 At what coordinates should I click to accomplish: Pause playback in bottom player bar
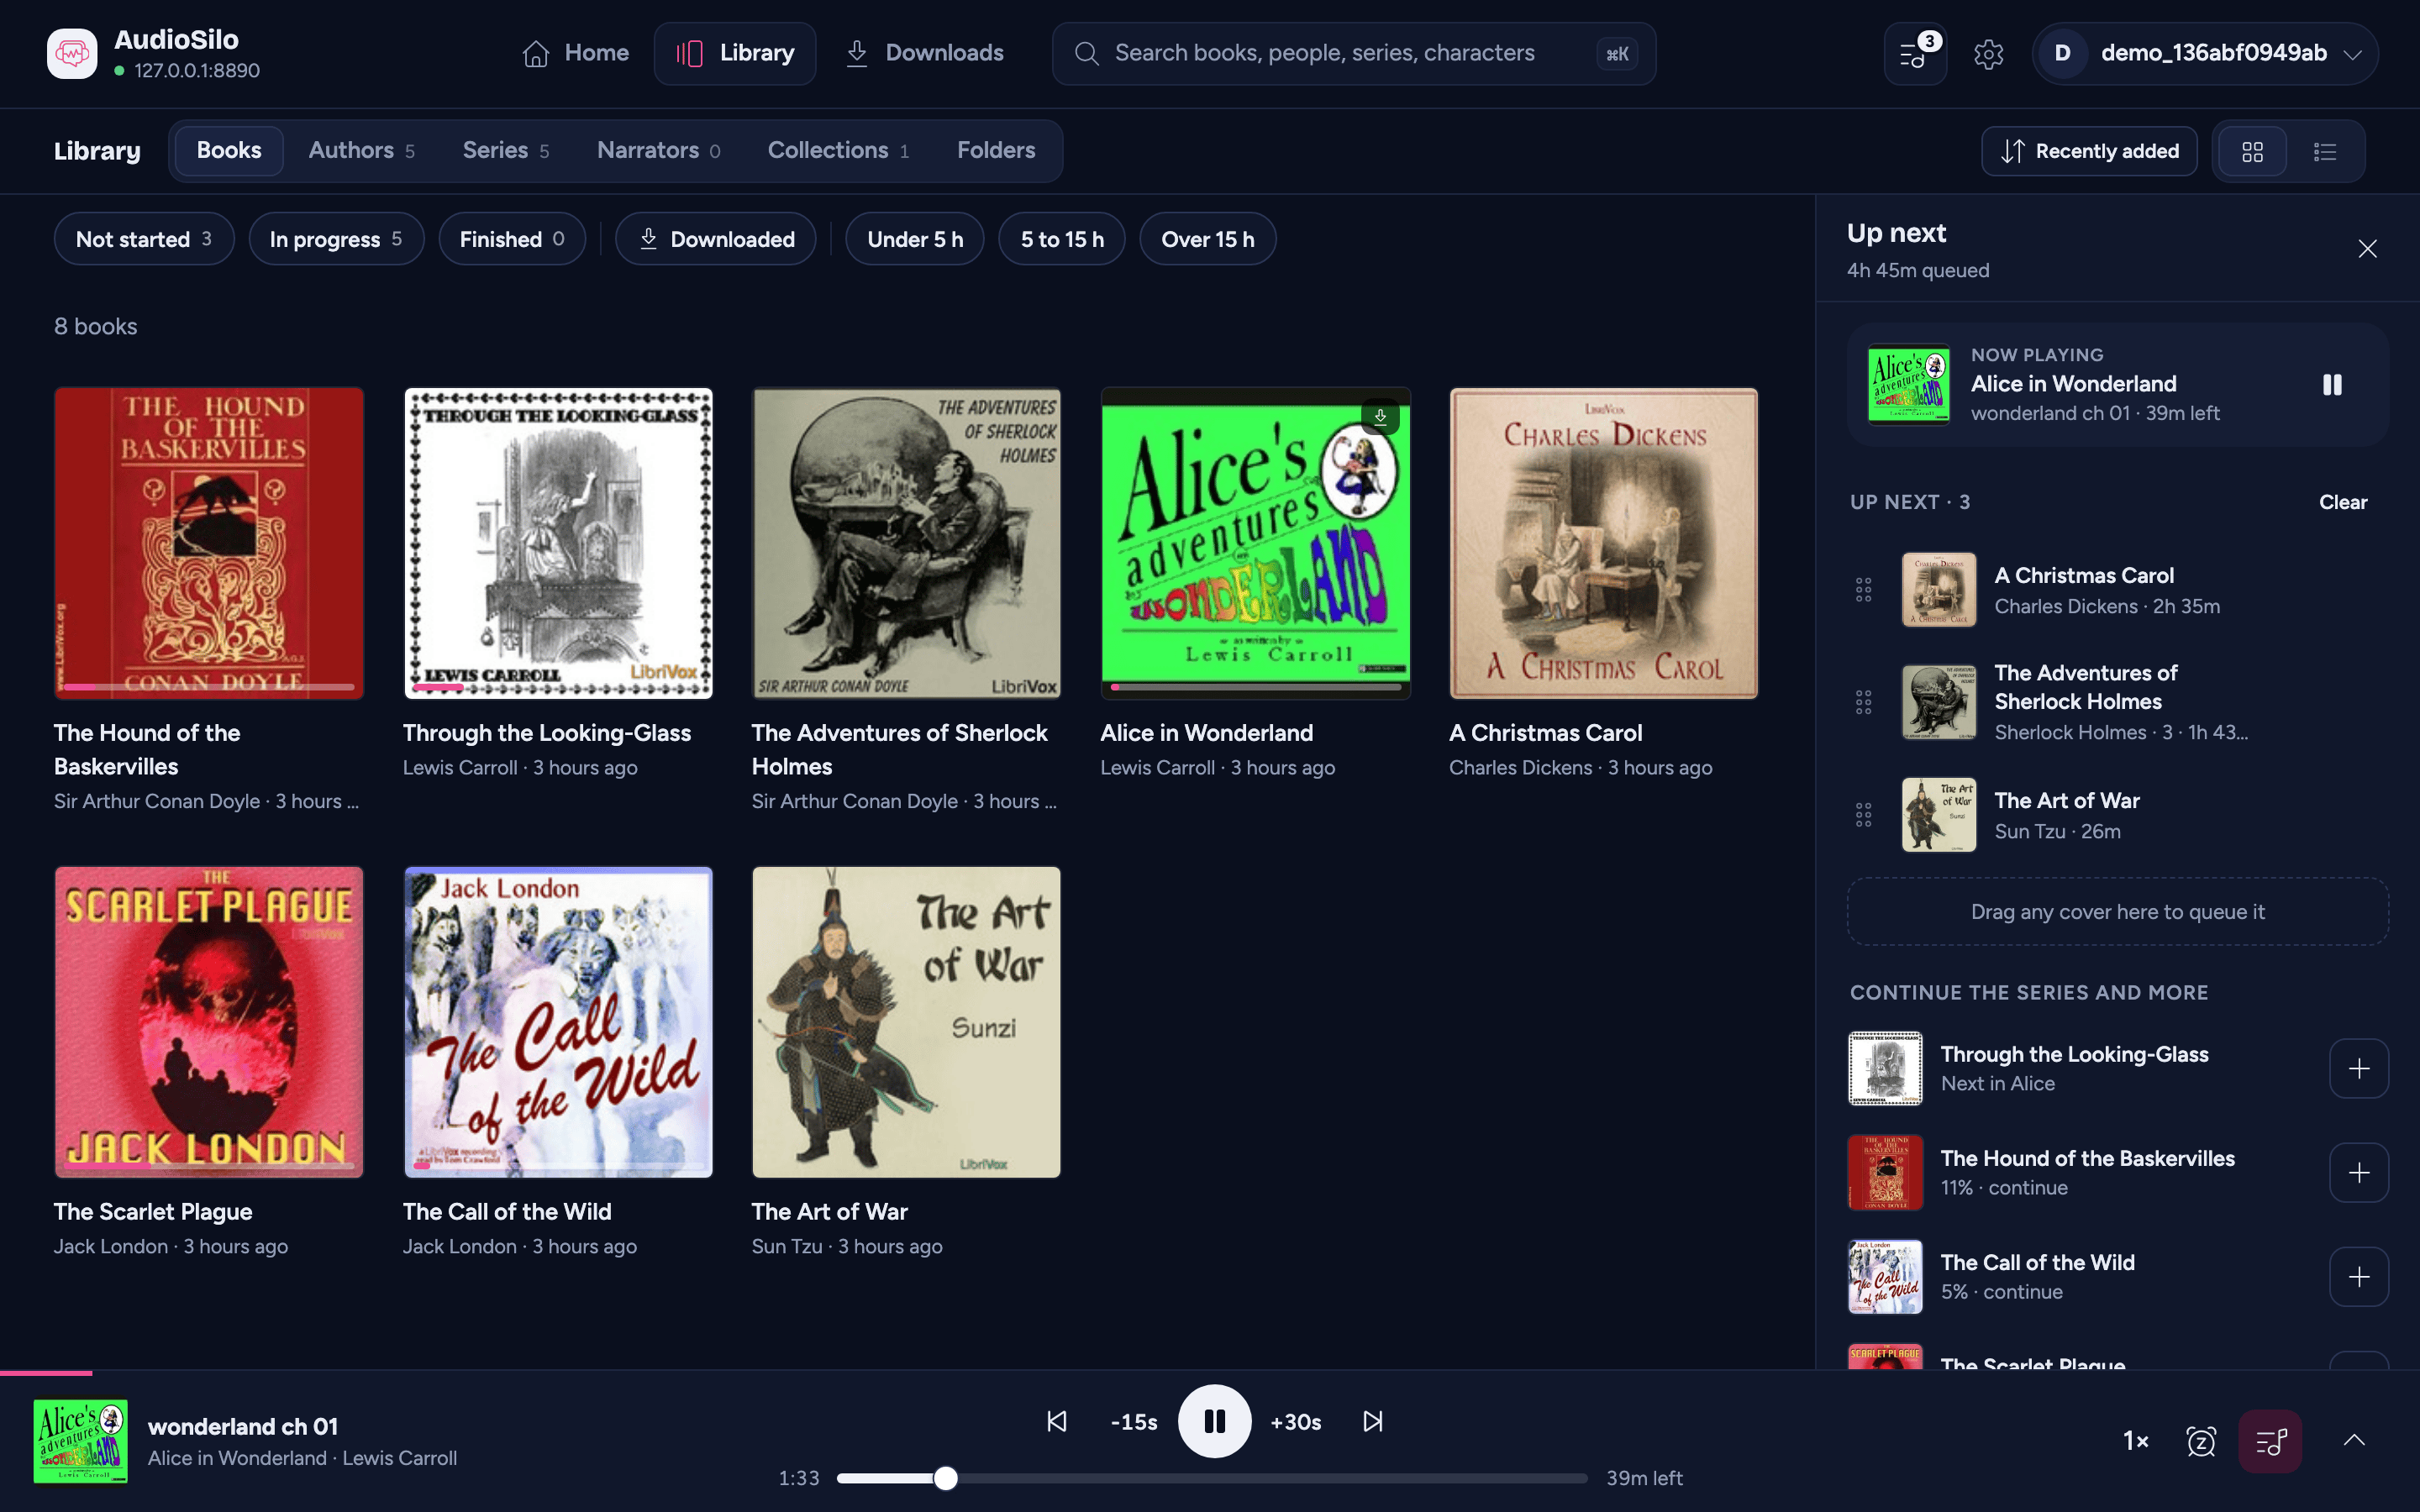1214,1421
